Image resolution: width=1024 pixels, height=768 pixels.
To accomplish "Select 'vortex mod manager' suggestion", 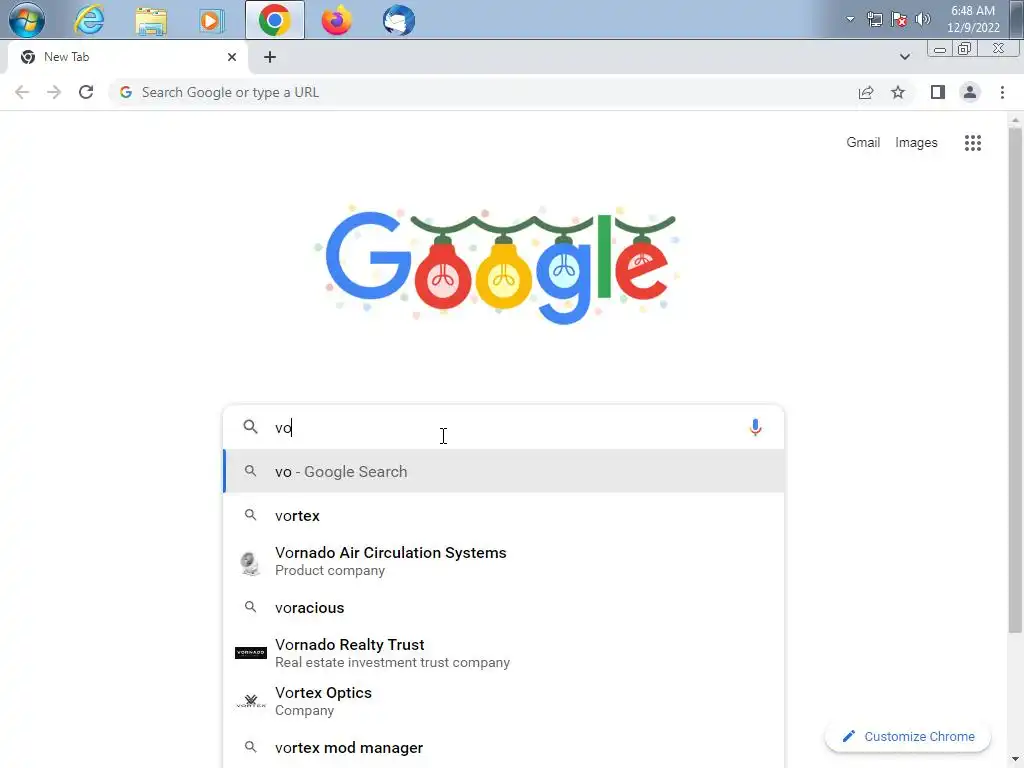I will click(x=504, y=748).
